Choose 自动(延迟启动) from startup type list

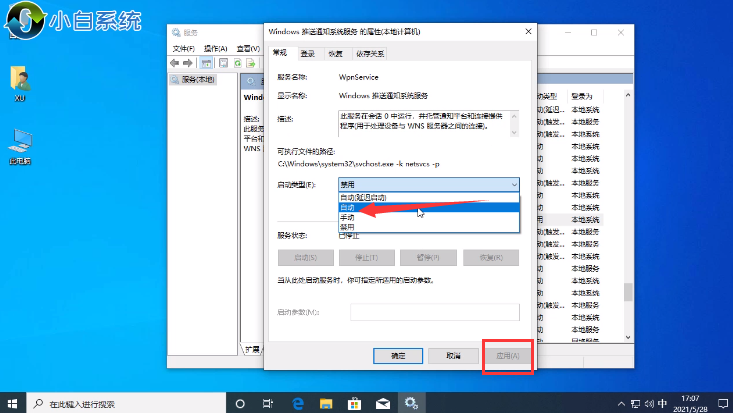coord(429,197)
